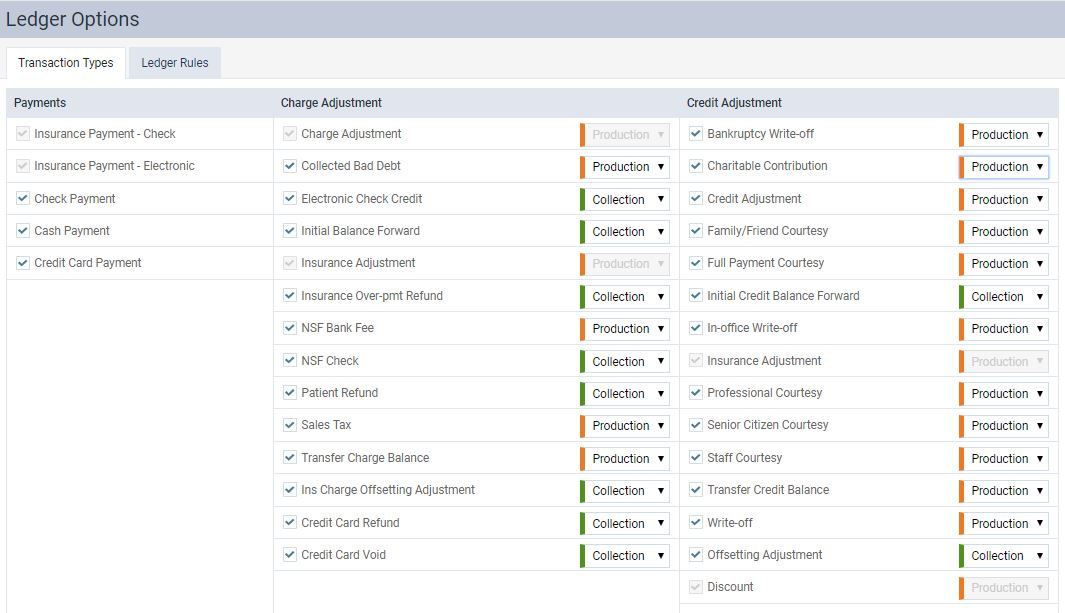This screenshot has height=613, width=1065.
Task: Open the Collected Bad Debt type dropdown
Action: tap(627, 167)
